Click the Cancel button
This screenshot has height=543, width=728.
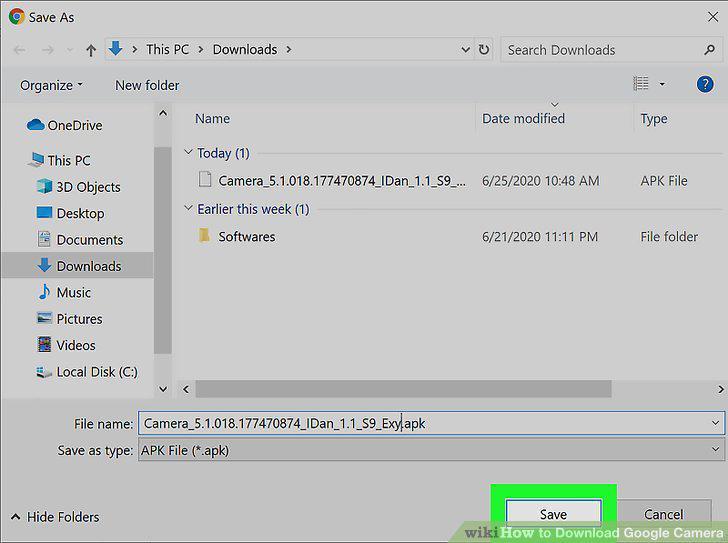(x=663, y=514)
